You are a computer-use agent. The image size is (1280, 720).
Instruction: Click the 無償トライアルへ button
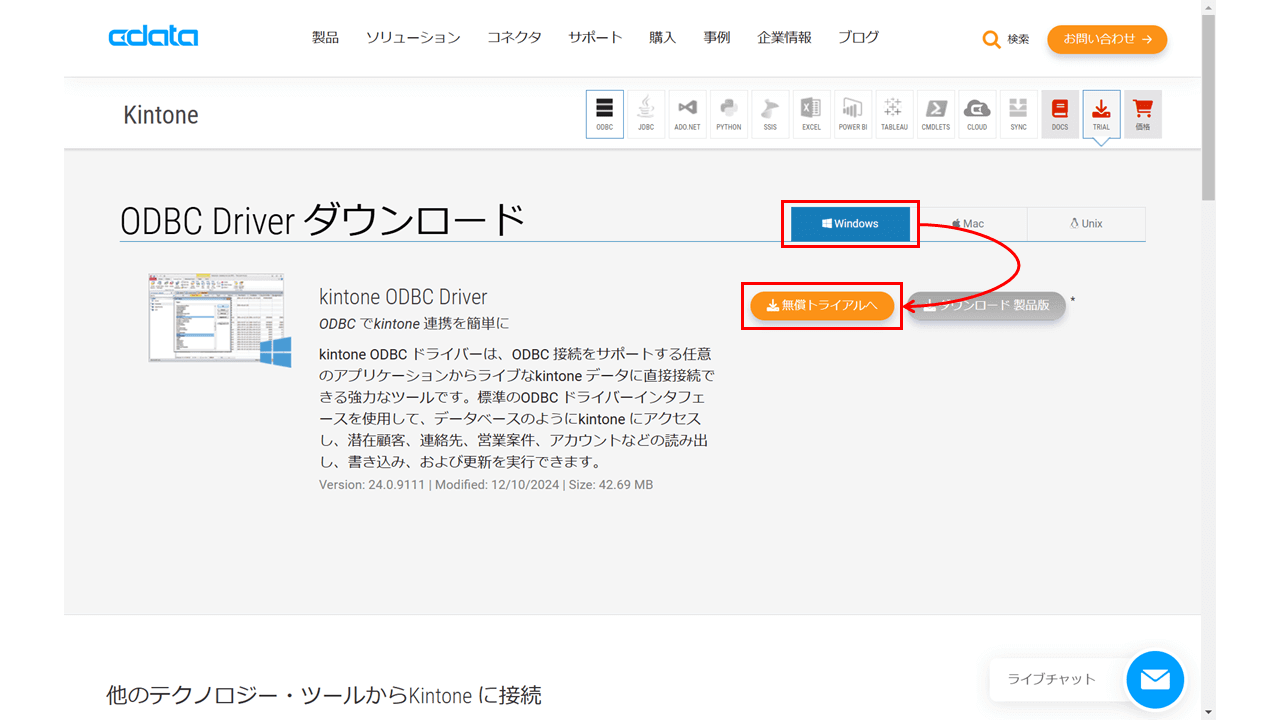[x=822, y=305]
